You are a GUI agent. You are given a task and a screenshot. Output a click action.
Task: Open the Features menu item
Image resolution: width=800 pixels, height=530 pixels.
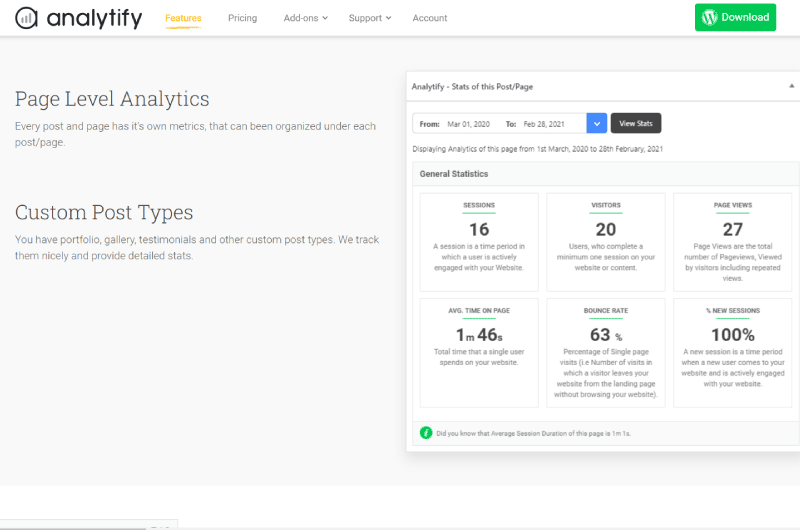click(x=183, y=18)
